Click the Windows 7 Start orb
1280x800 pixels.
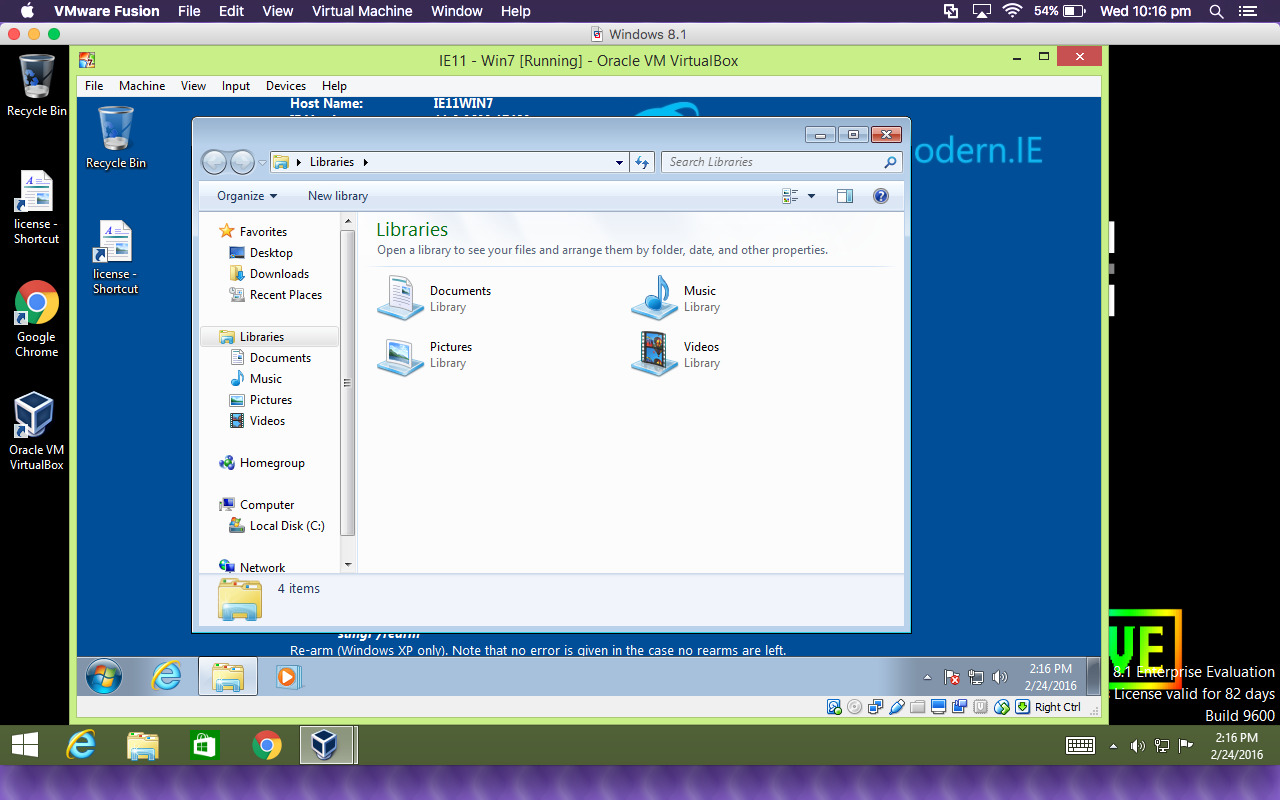[103, 677]
